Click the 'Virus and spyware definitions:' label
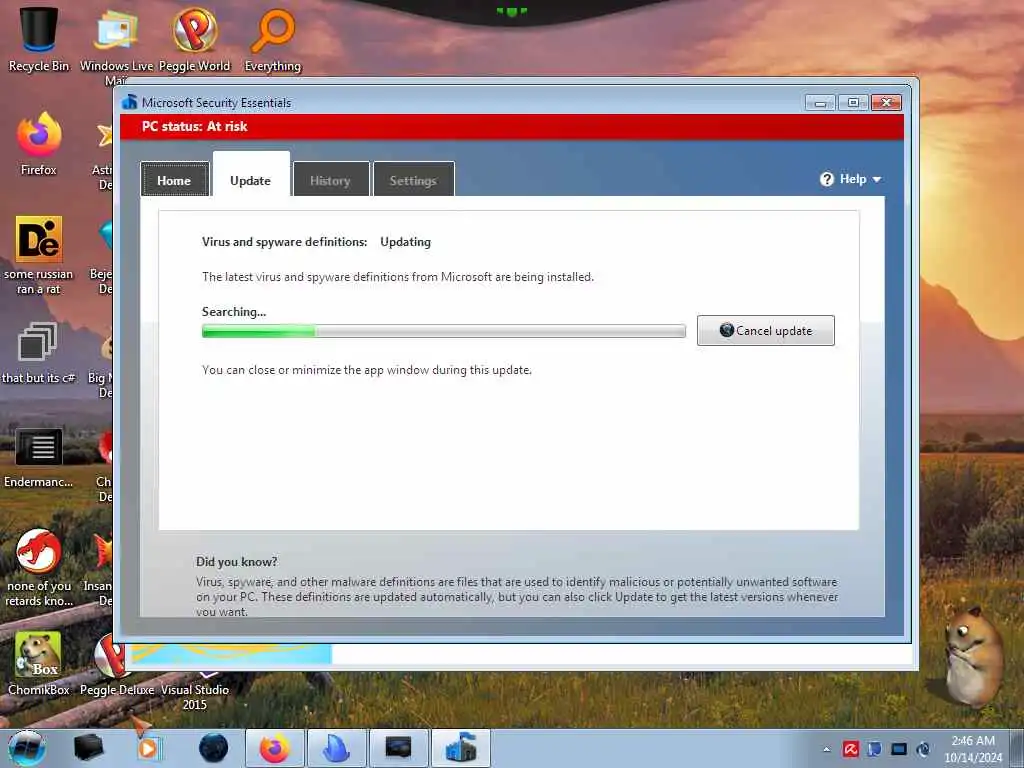This screenshot has height=768, width=1024. pos(284,242)
